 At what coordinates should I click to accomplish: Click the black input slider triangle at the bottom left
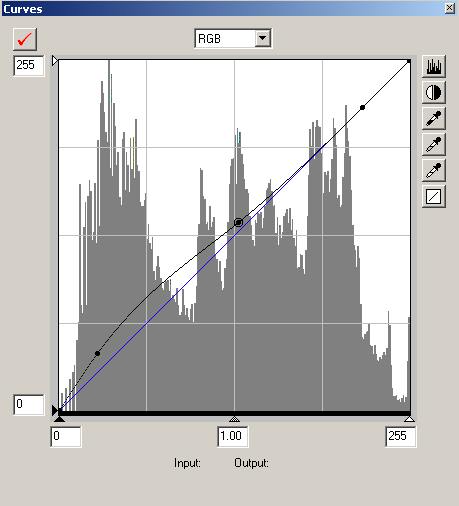(x=59, y=419)
